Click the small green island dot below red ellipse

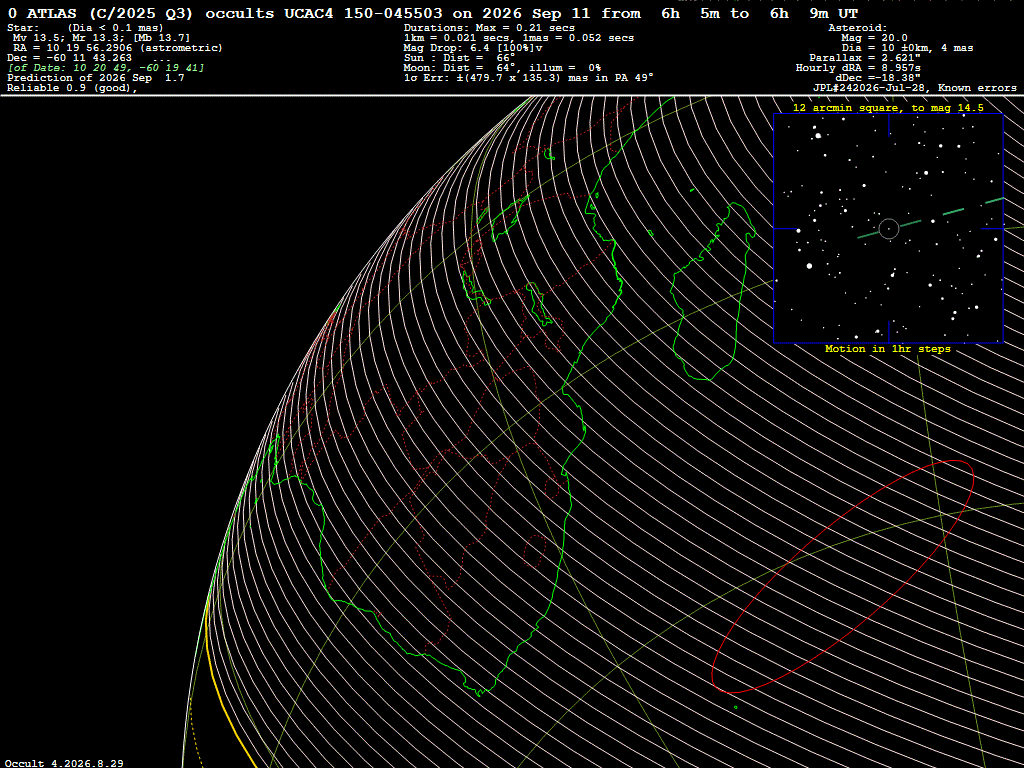736,707
